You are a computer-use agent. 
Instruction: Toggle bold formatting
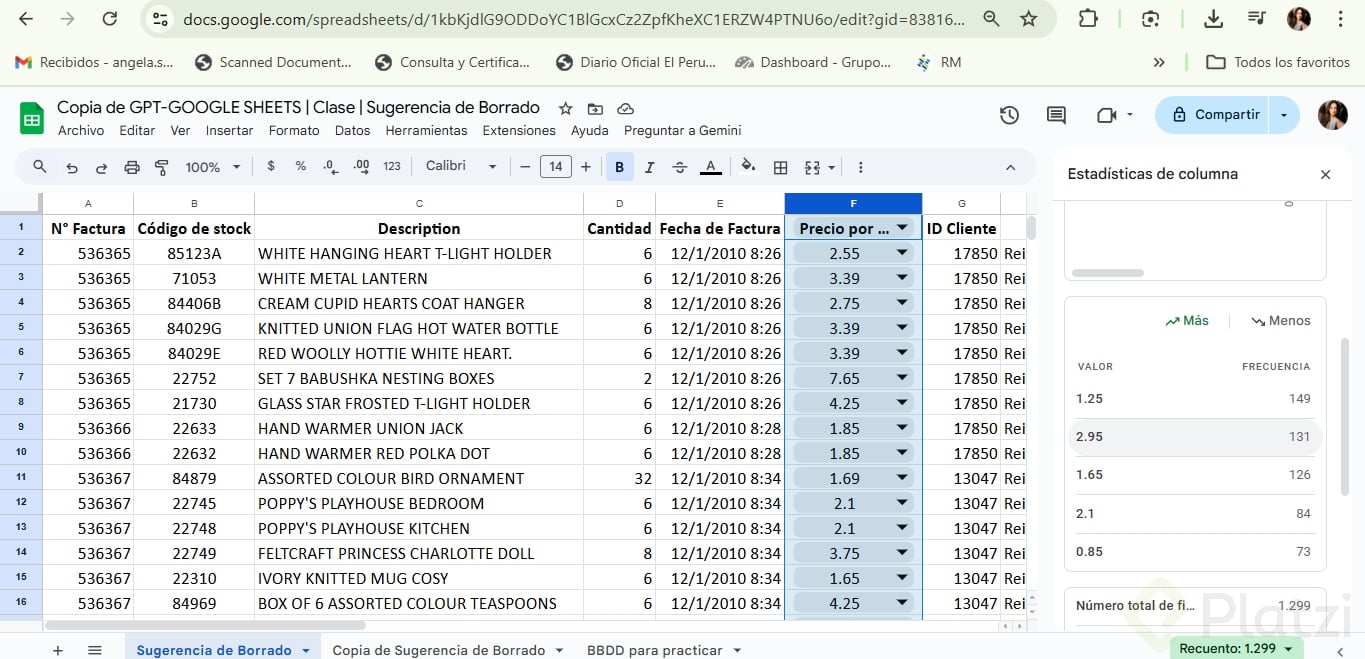click(619, 167)
